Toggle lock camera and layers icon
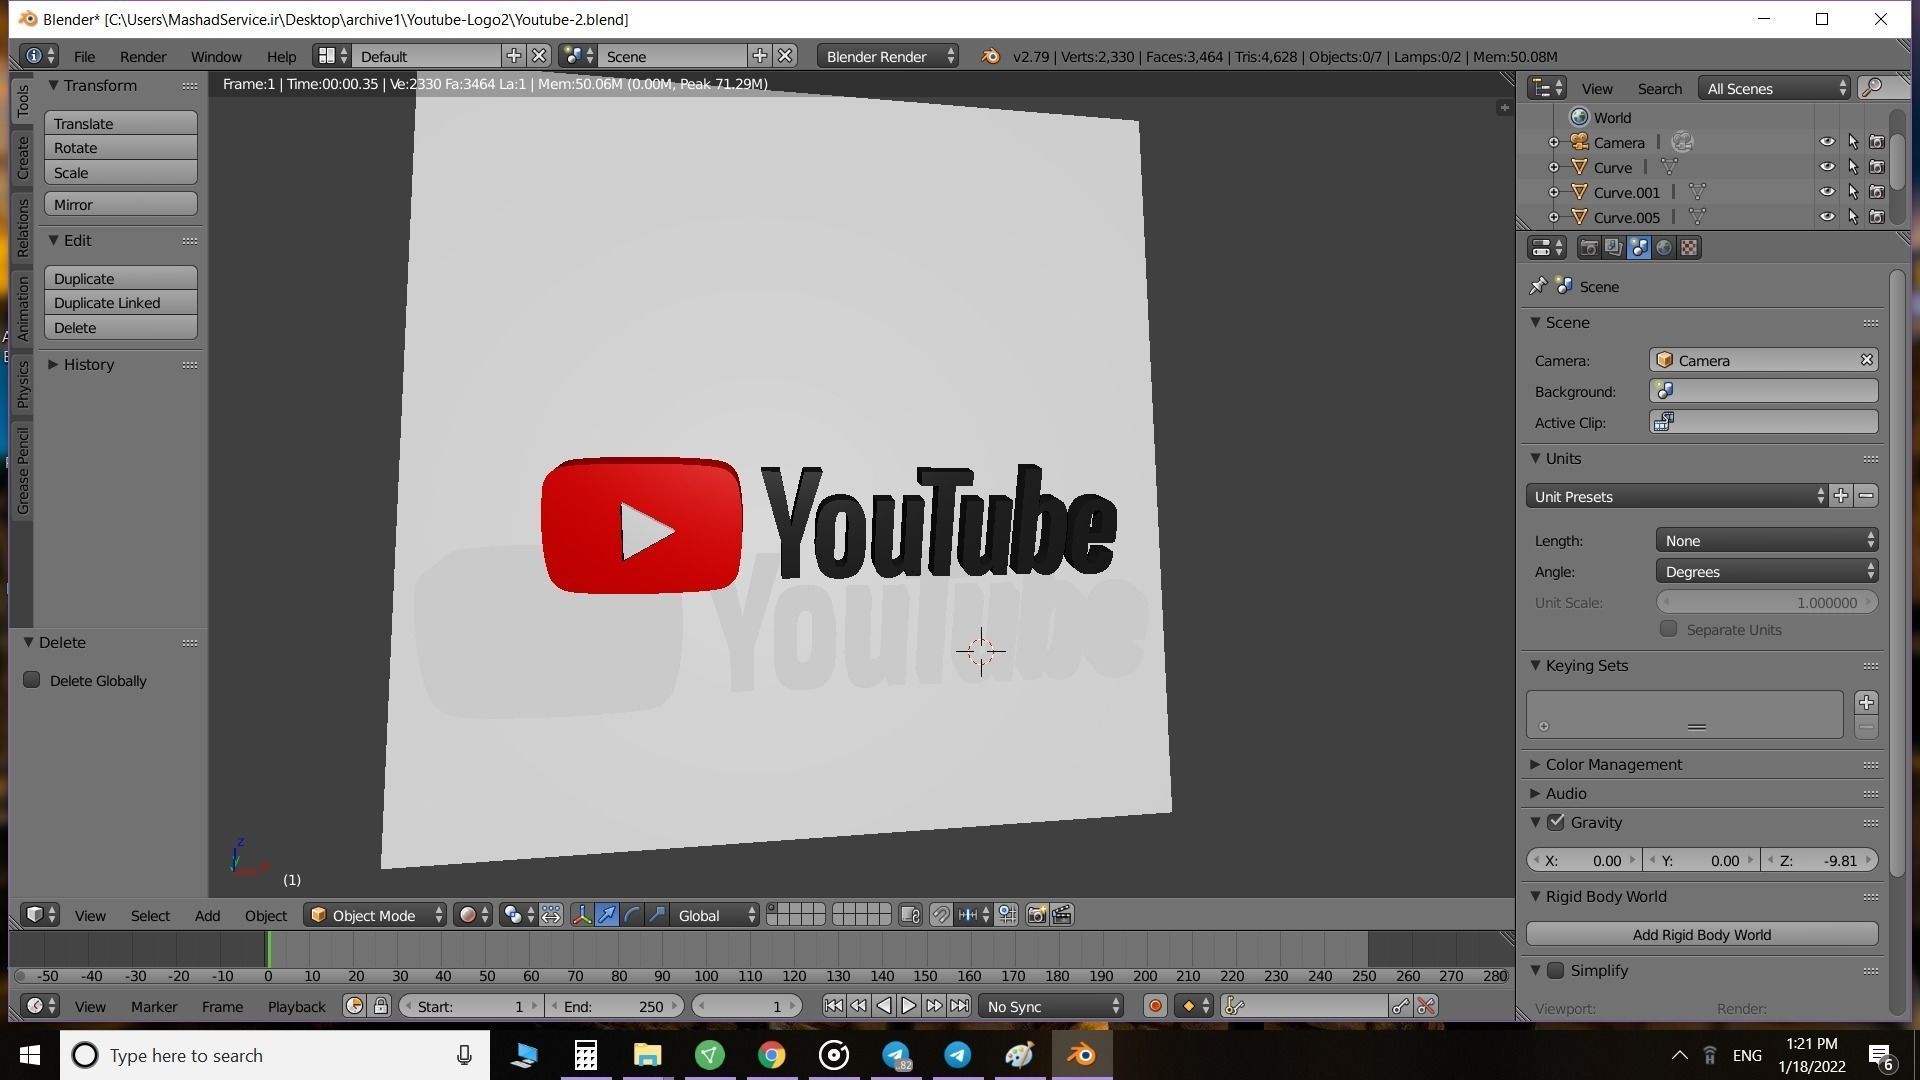The height and width of the screenshot is (1080, 1920). [x=910, y=915]
